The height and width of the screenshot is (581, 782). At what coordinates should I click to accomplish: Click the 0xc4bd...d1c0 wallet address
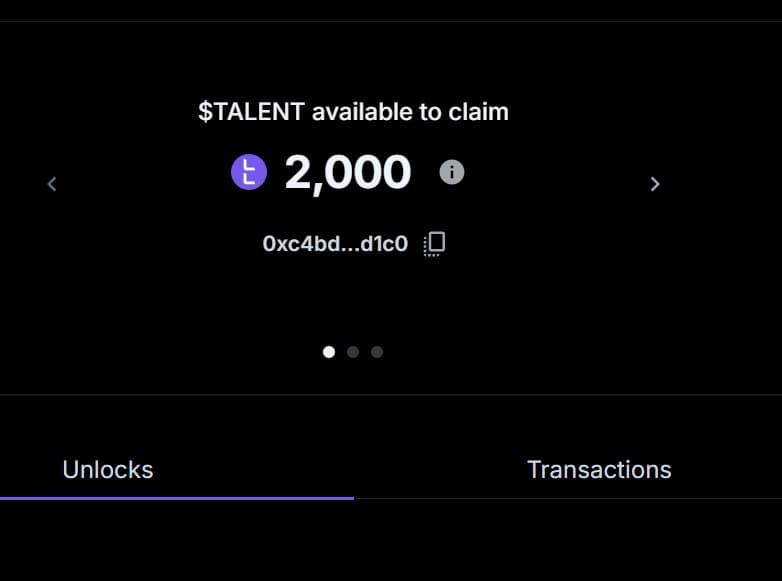point(335,243)
